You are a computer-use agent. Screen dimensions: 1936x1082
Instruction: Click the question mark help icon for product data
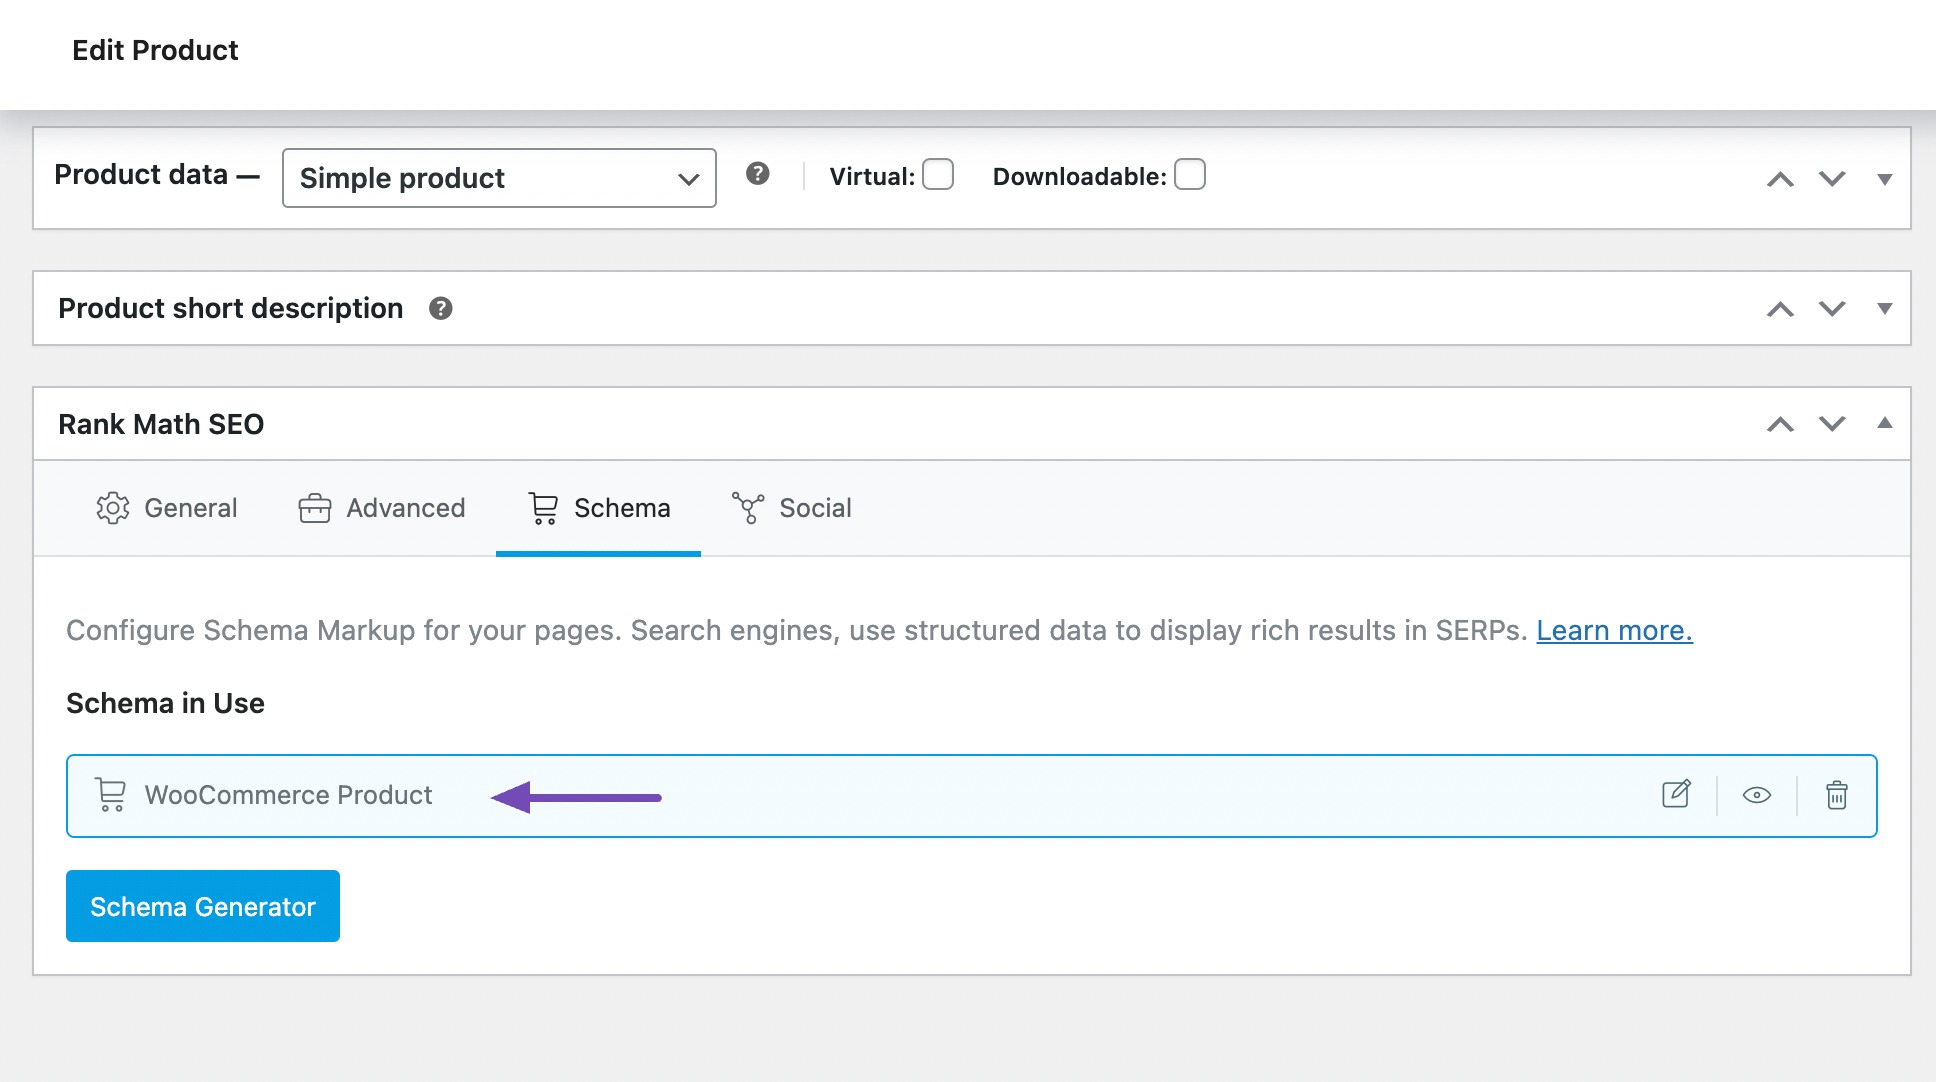[758, 174]
